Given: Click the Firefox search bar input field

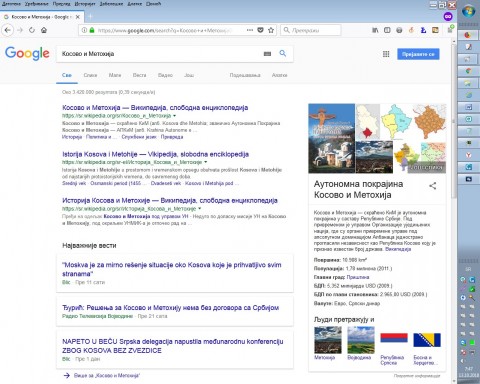Looking at the screenshot, I should click(x=311, y=30).
